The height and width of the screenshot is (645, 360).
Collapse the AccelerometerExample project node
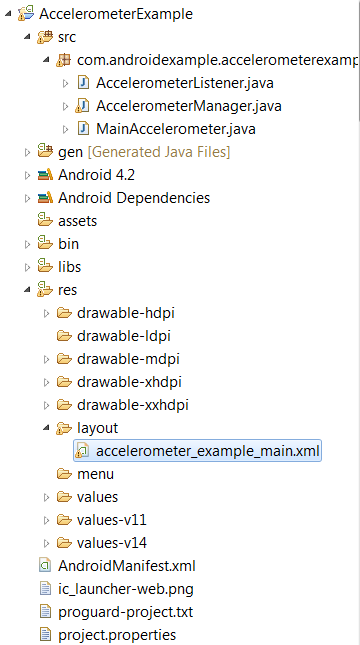click(x=8, y=14)
